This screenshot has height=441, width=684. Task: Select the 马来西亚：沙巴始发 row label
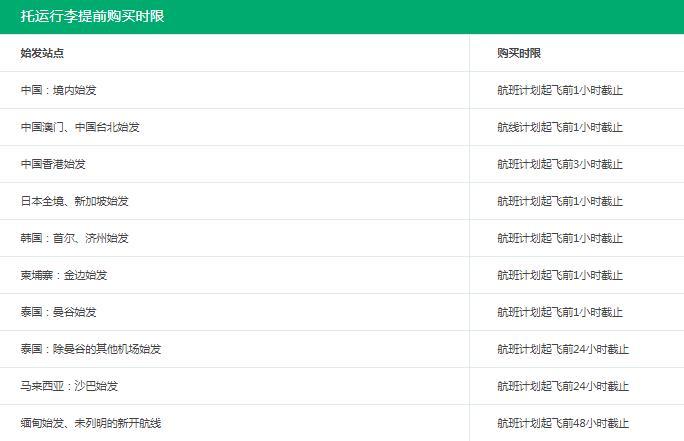coord(69,386)
